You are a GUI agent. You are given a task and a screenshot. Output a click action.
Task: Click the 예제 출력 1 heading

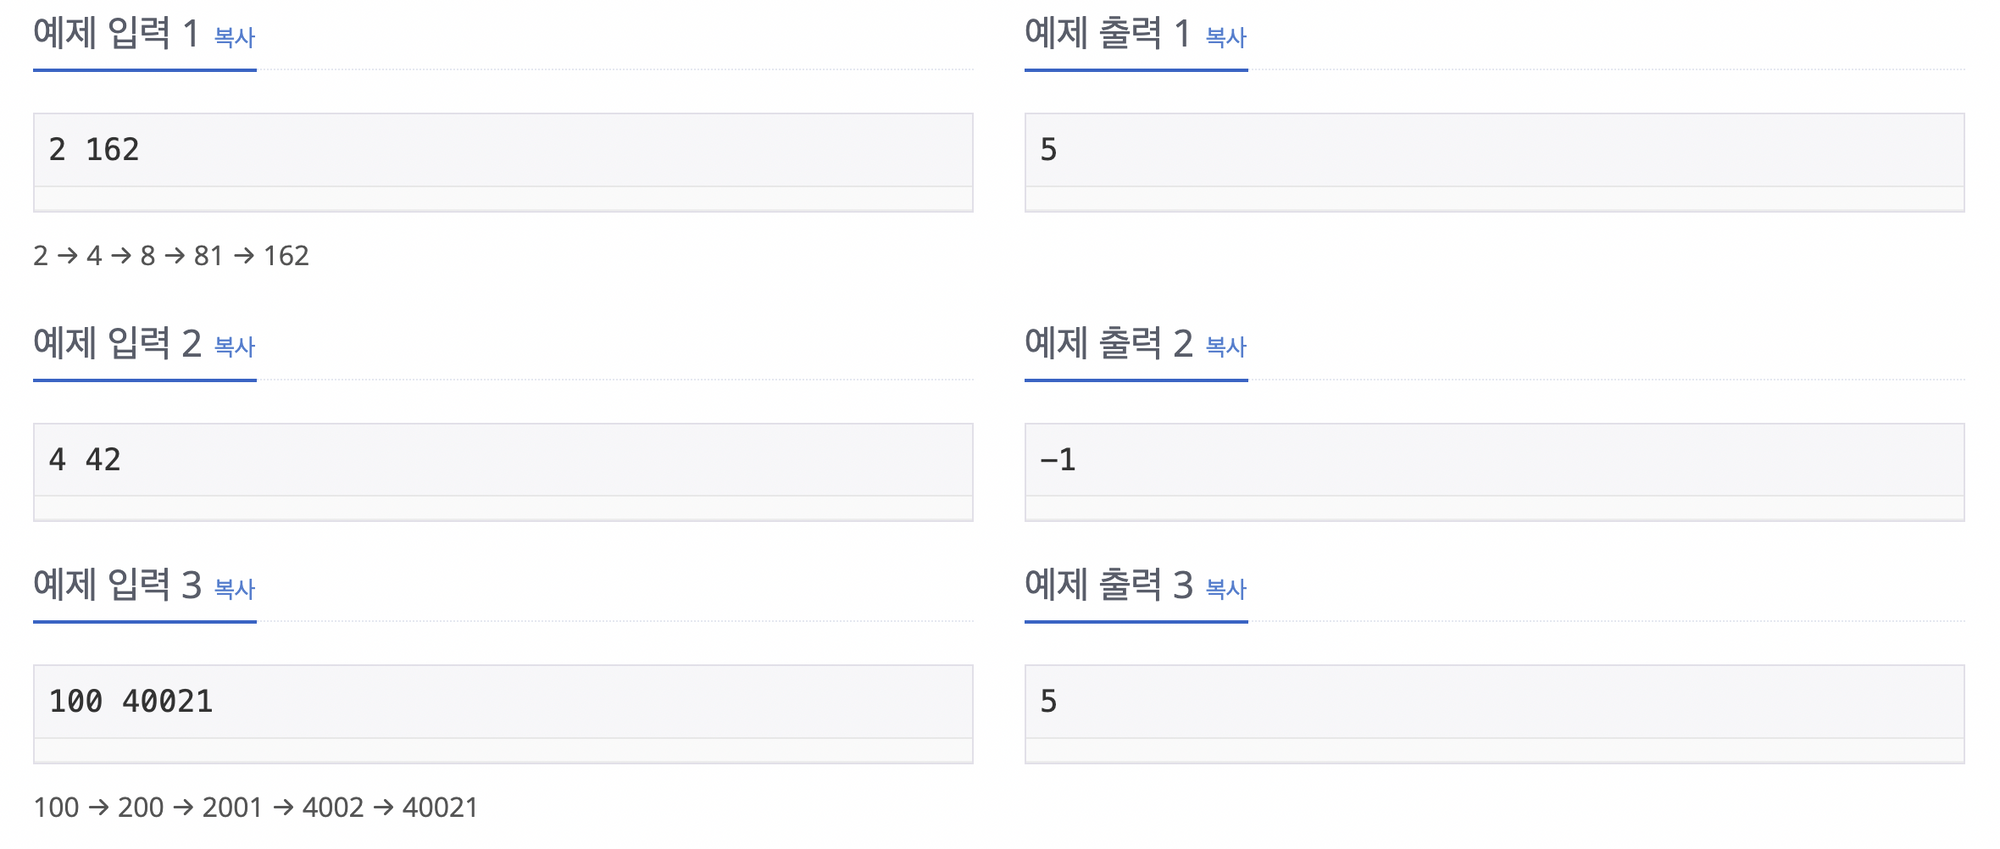(1108, 34)
